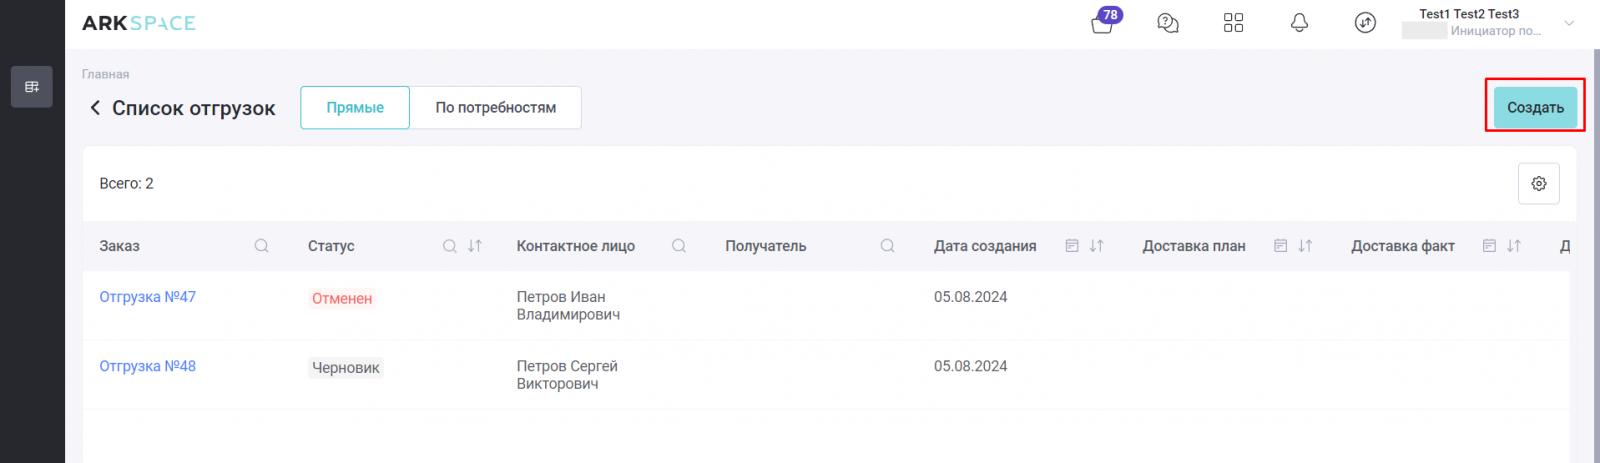Sort by Статус column arrows
Viewport: 1600px width, 463px height.
475,246
